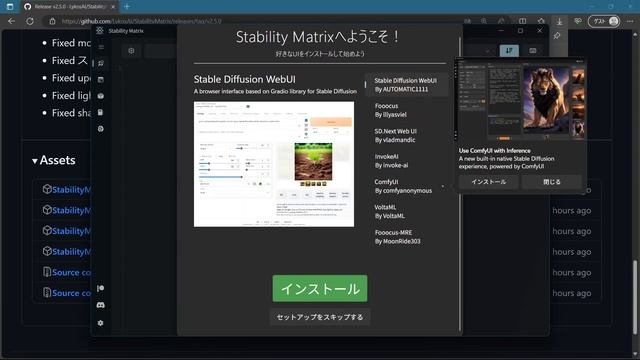Open the Guest profile menu
The width and height of the screenshot is (640, 360).
coord(604,21)
